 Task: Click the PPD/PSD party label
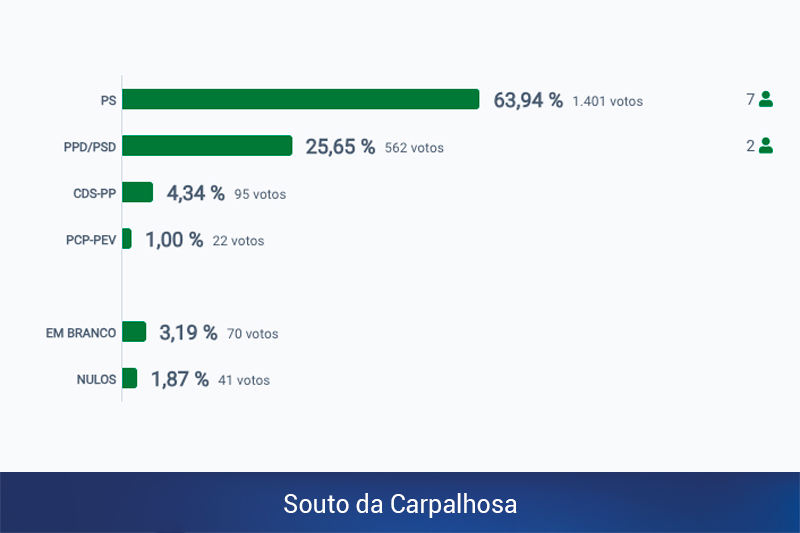89,147
